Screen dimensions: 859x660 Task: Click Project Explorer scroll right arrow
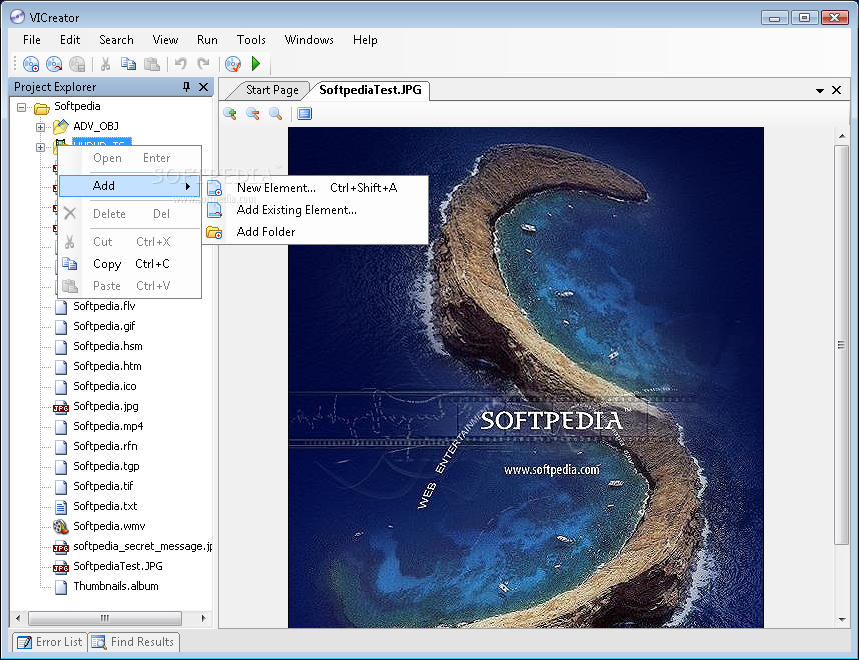click(x=203, y=618)
